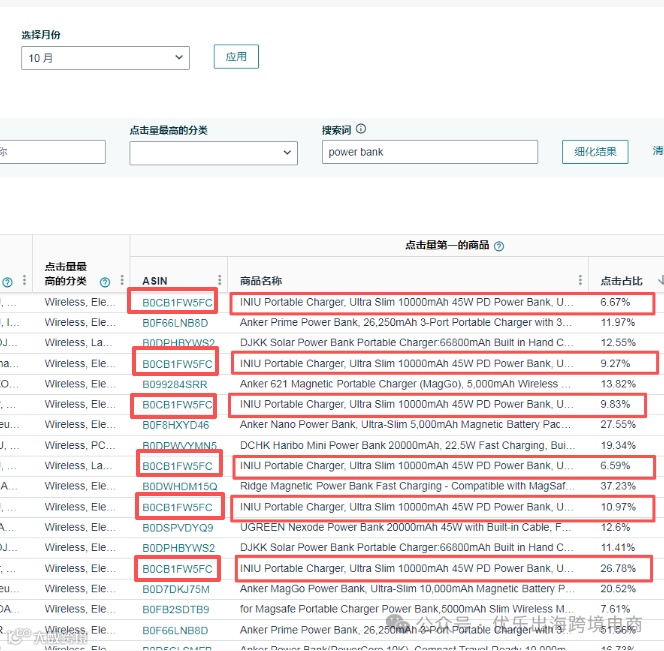Image resolution: width=664 pixels, height=651 pixels.
Task: Click the 细化结果 refine results button
Action: click(595, 152)
